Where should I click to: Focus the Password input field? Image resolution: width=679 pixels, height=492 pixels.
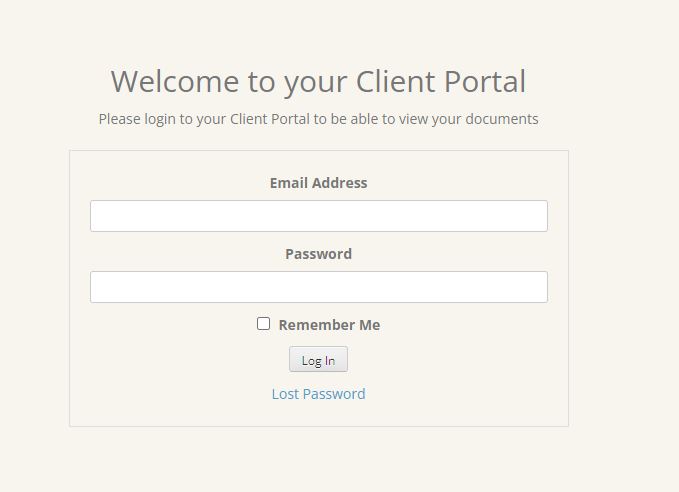click(318, 287)
